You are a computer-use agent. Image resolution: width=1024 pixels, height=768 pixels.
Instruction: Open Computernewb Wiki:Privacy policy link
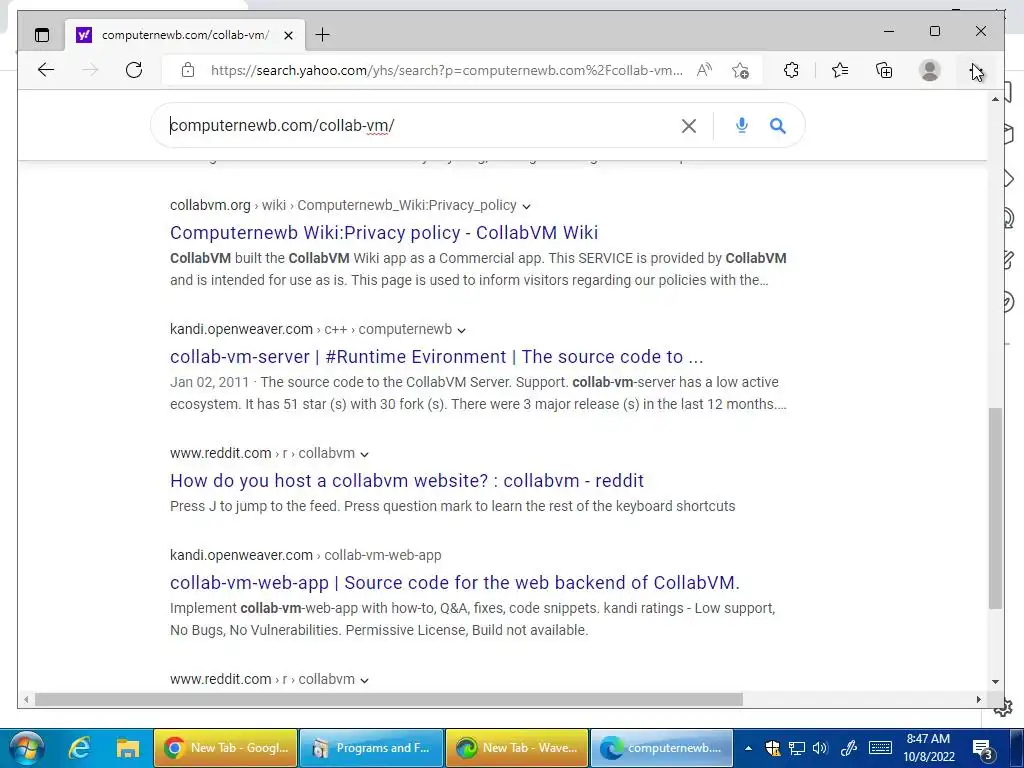click(384, 232)
